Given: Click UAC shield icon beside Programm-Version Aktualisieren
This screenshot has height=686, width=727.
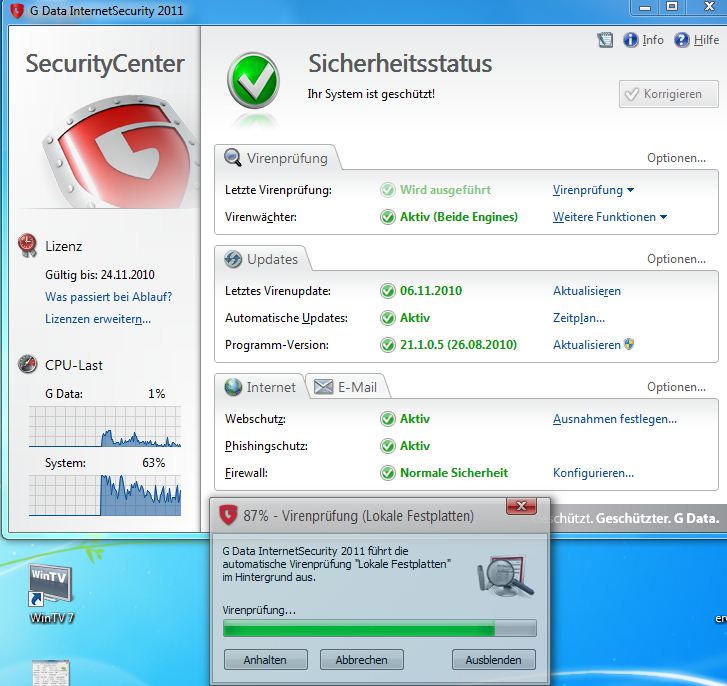Looking at the screenshot, I should coord(629,344).
